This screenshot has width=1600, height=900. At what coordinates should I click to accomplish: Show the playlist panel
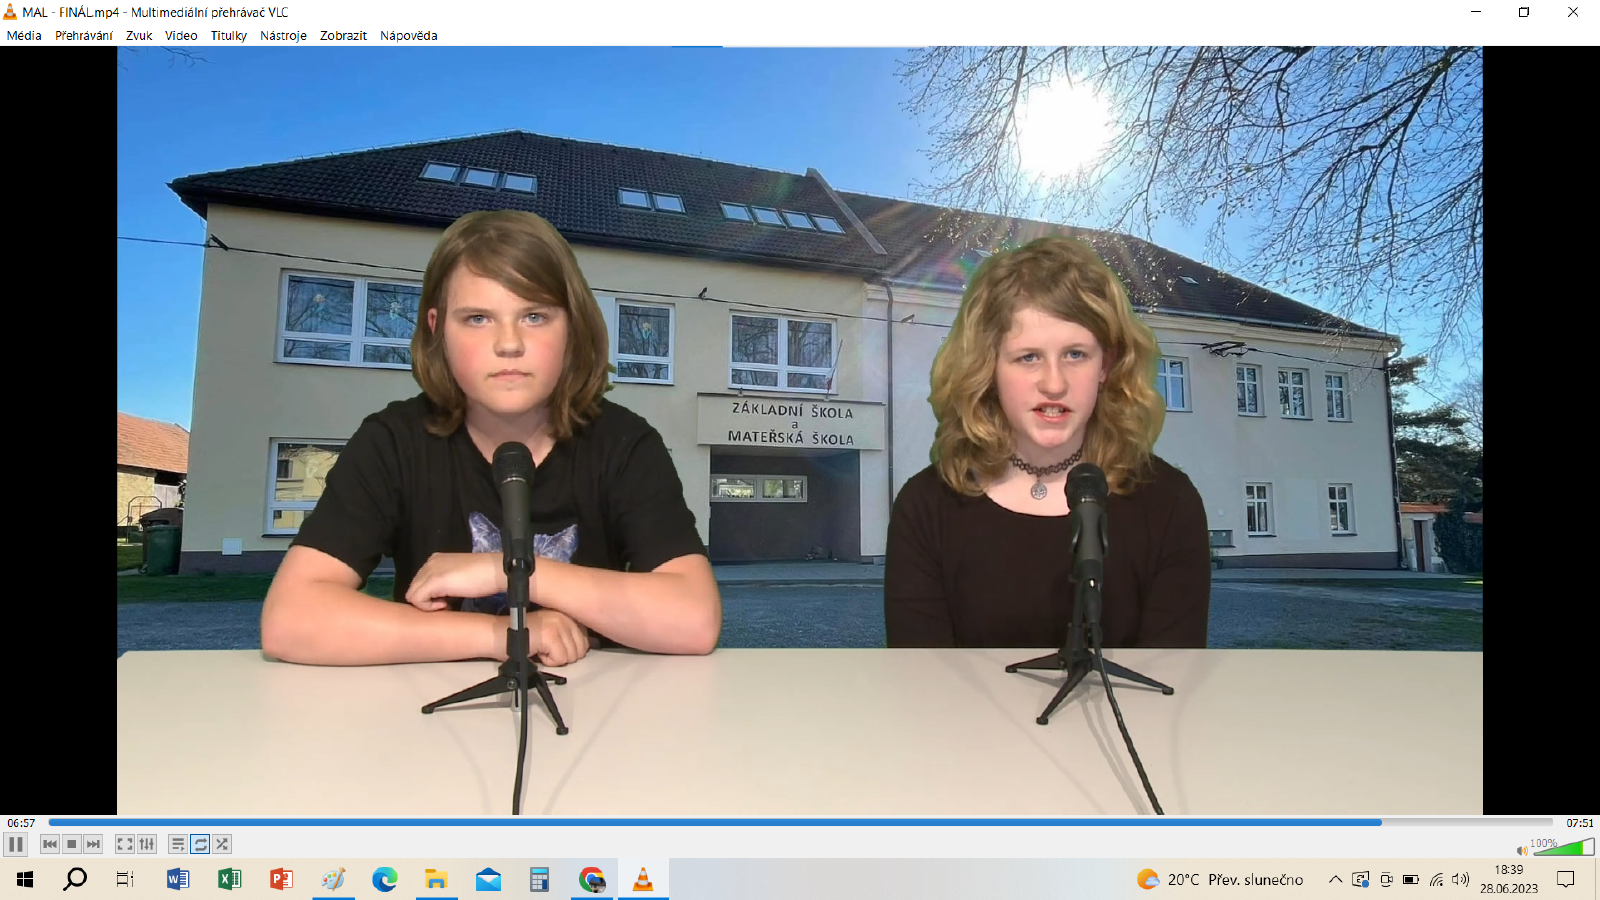[178, 844]
